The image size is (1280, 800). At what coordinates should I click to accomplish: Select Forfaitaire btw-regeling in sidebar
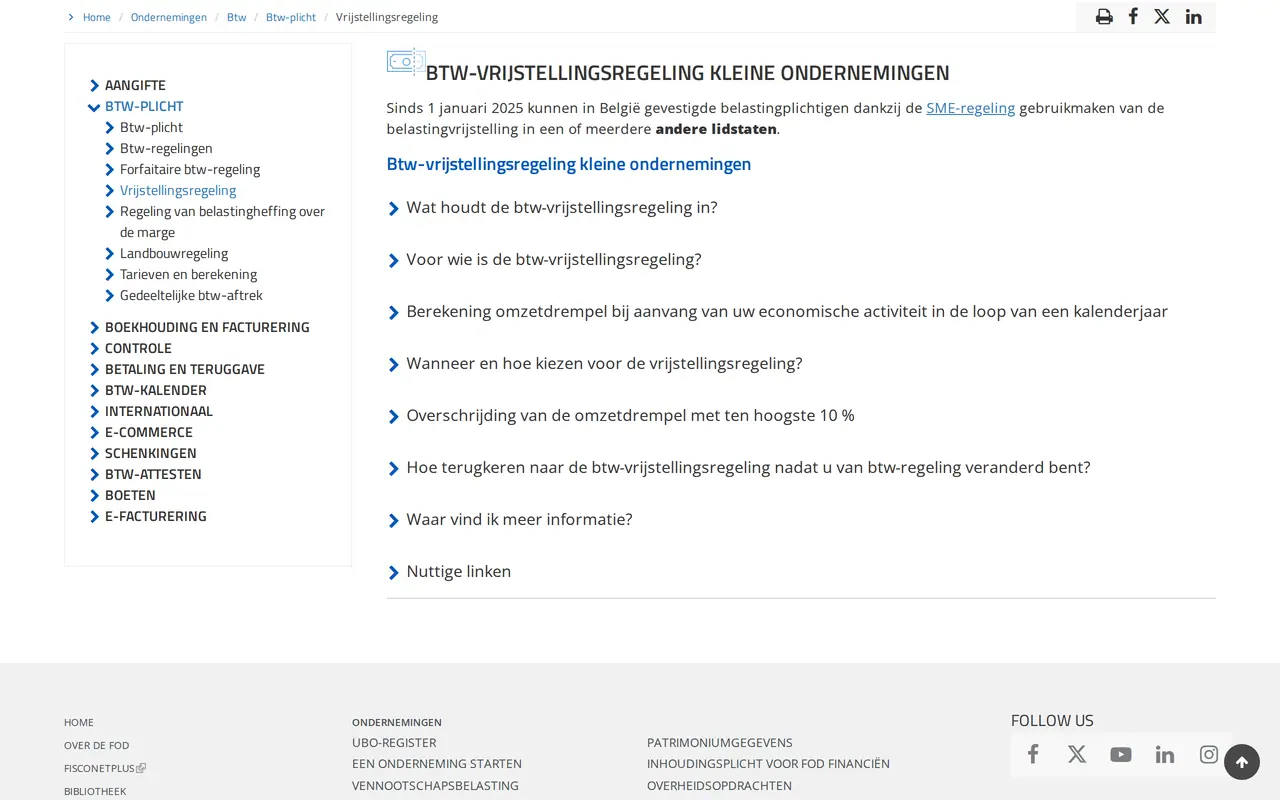(190, 169)
